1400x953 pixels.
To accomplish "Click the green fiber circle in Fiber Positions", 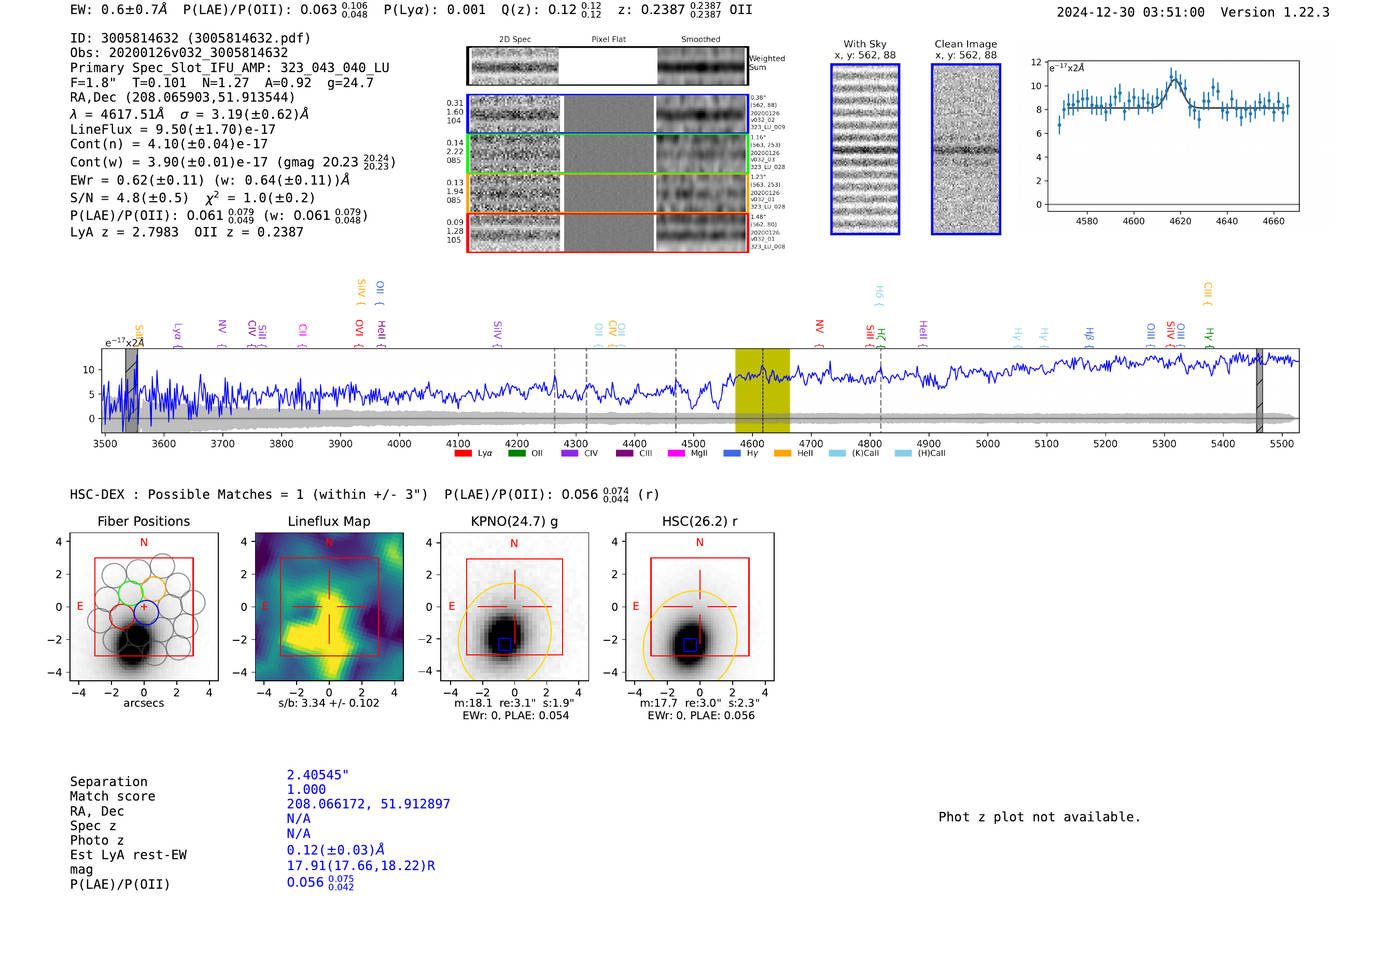I will (x=131, y=592).
